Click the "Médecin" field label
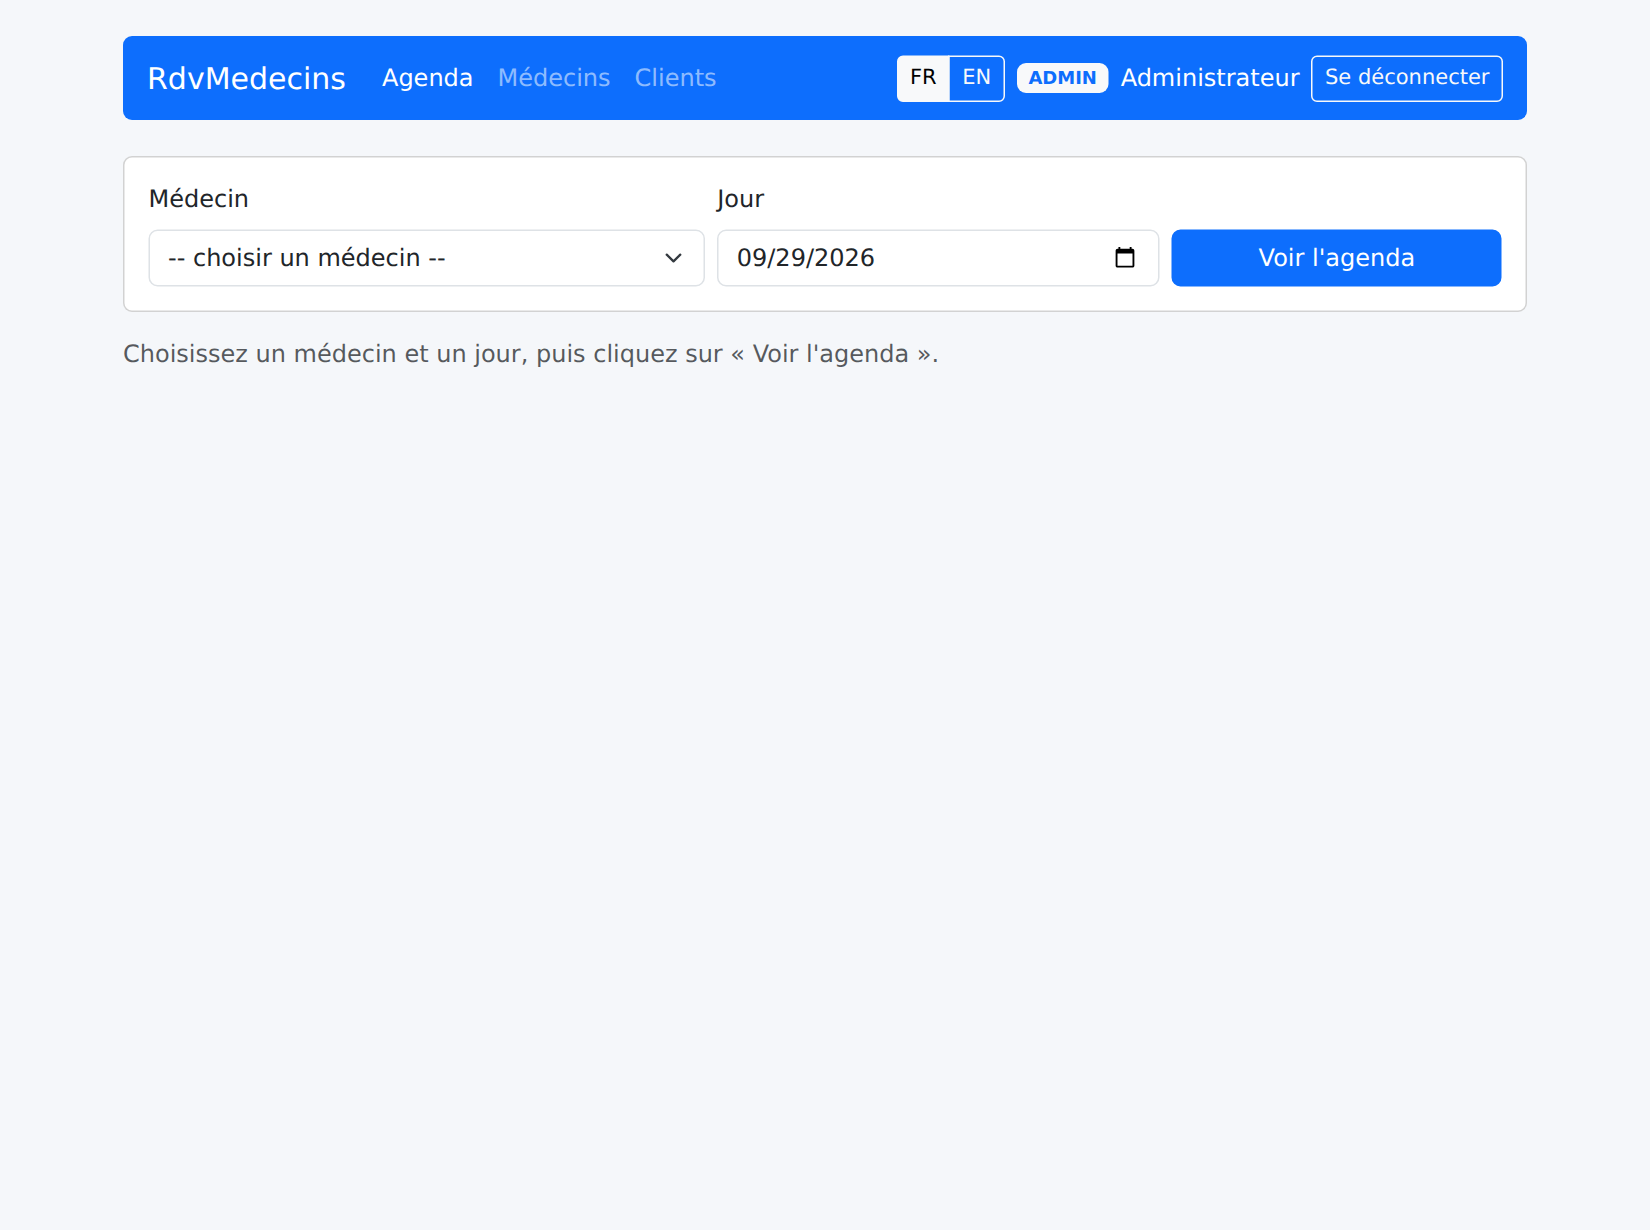Viewport: 1650px width, 1230px height. (199, 199)
